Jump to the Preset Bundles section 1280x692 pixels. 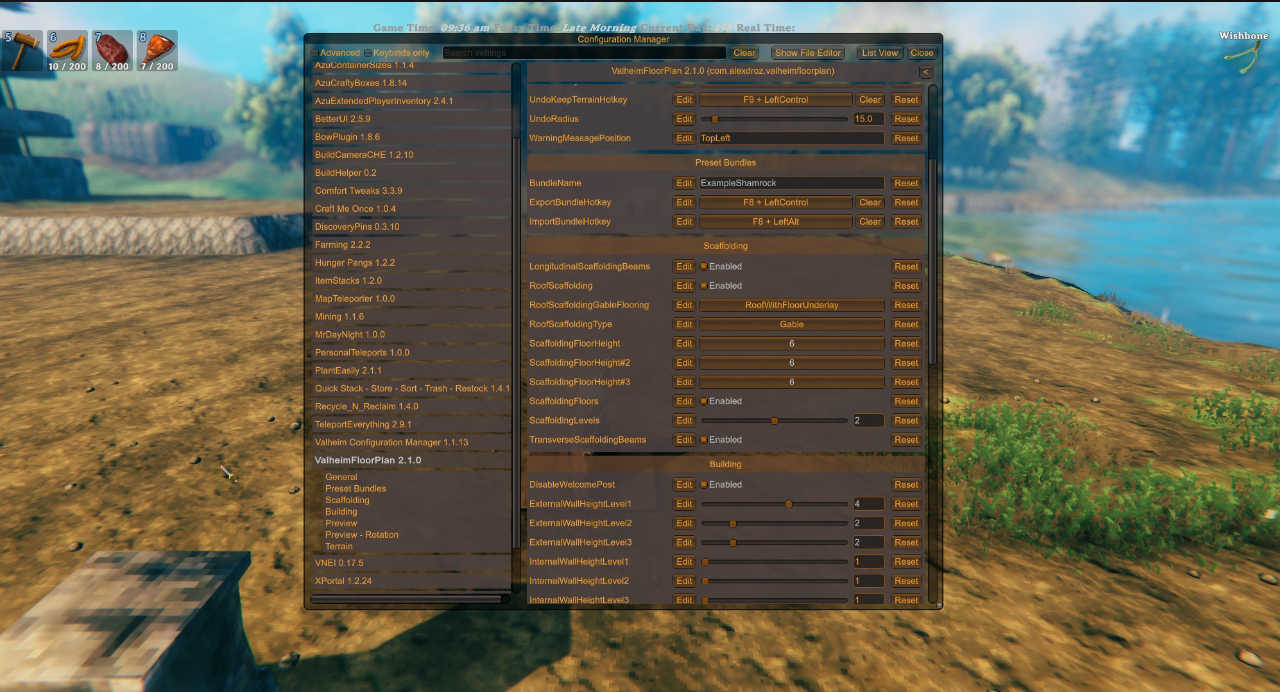click(355, 489)
